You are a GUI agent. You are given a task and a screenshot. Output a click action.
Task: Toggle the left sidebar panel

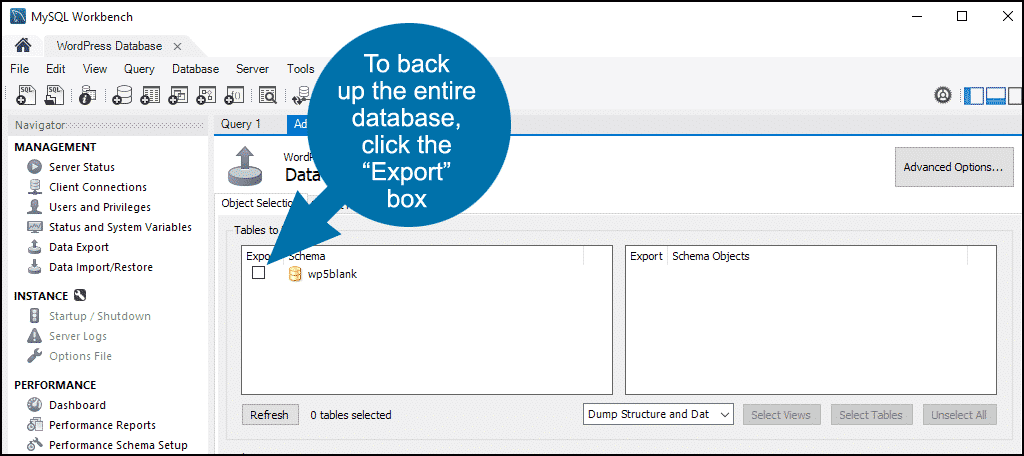(974, 95)
